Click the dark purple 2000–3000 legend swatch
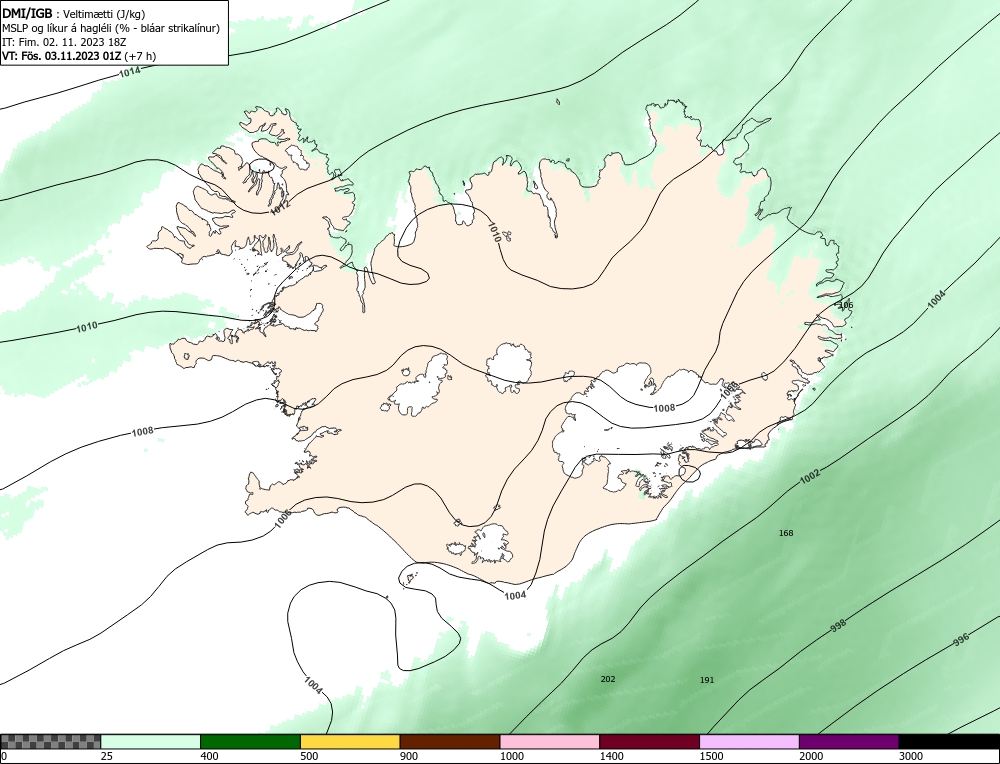Screen dimensions: 1000x764 point(849,741)
